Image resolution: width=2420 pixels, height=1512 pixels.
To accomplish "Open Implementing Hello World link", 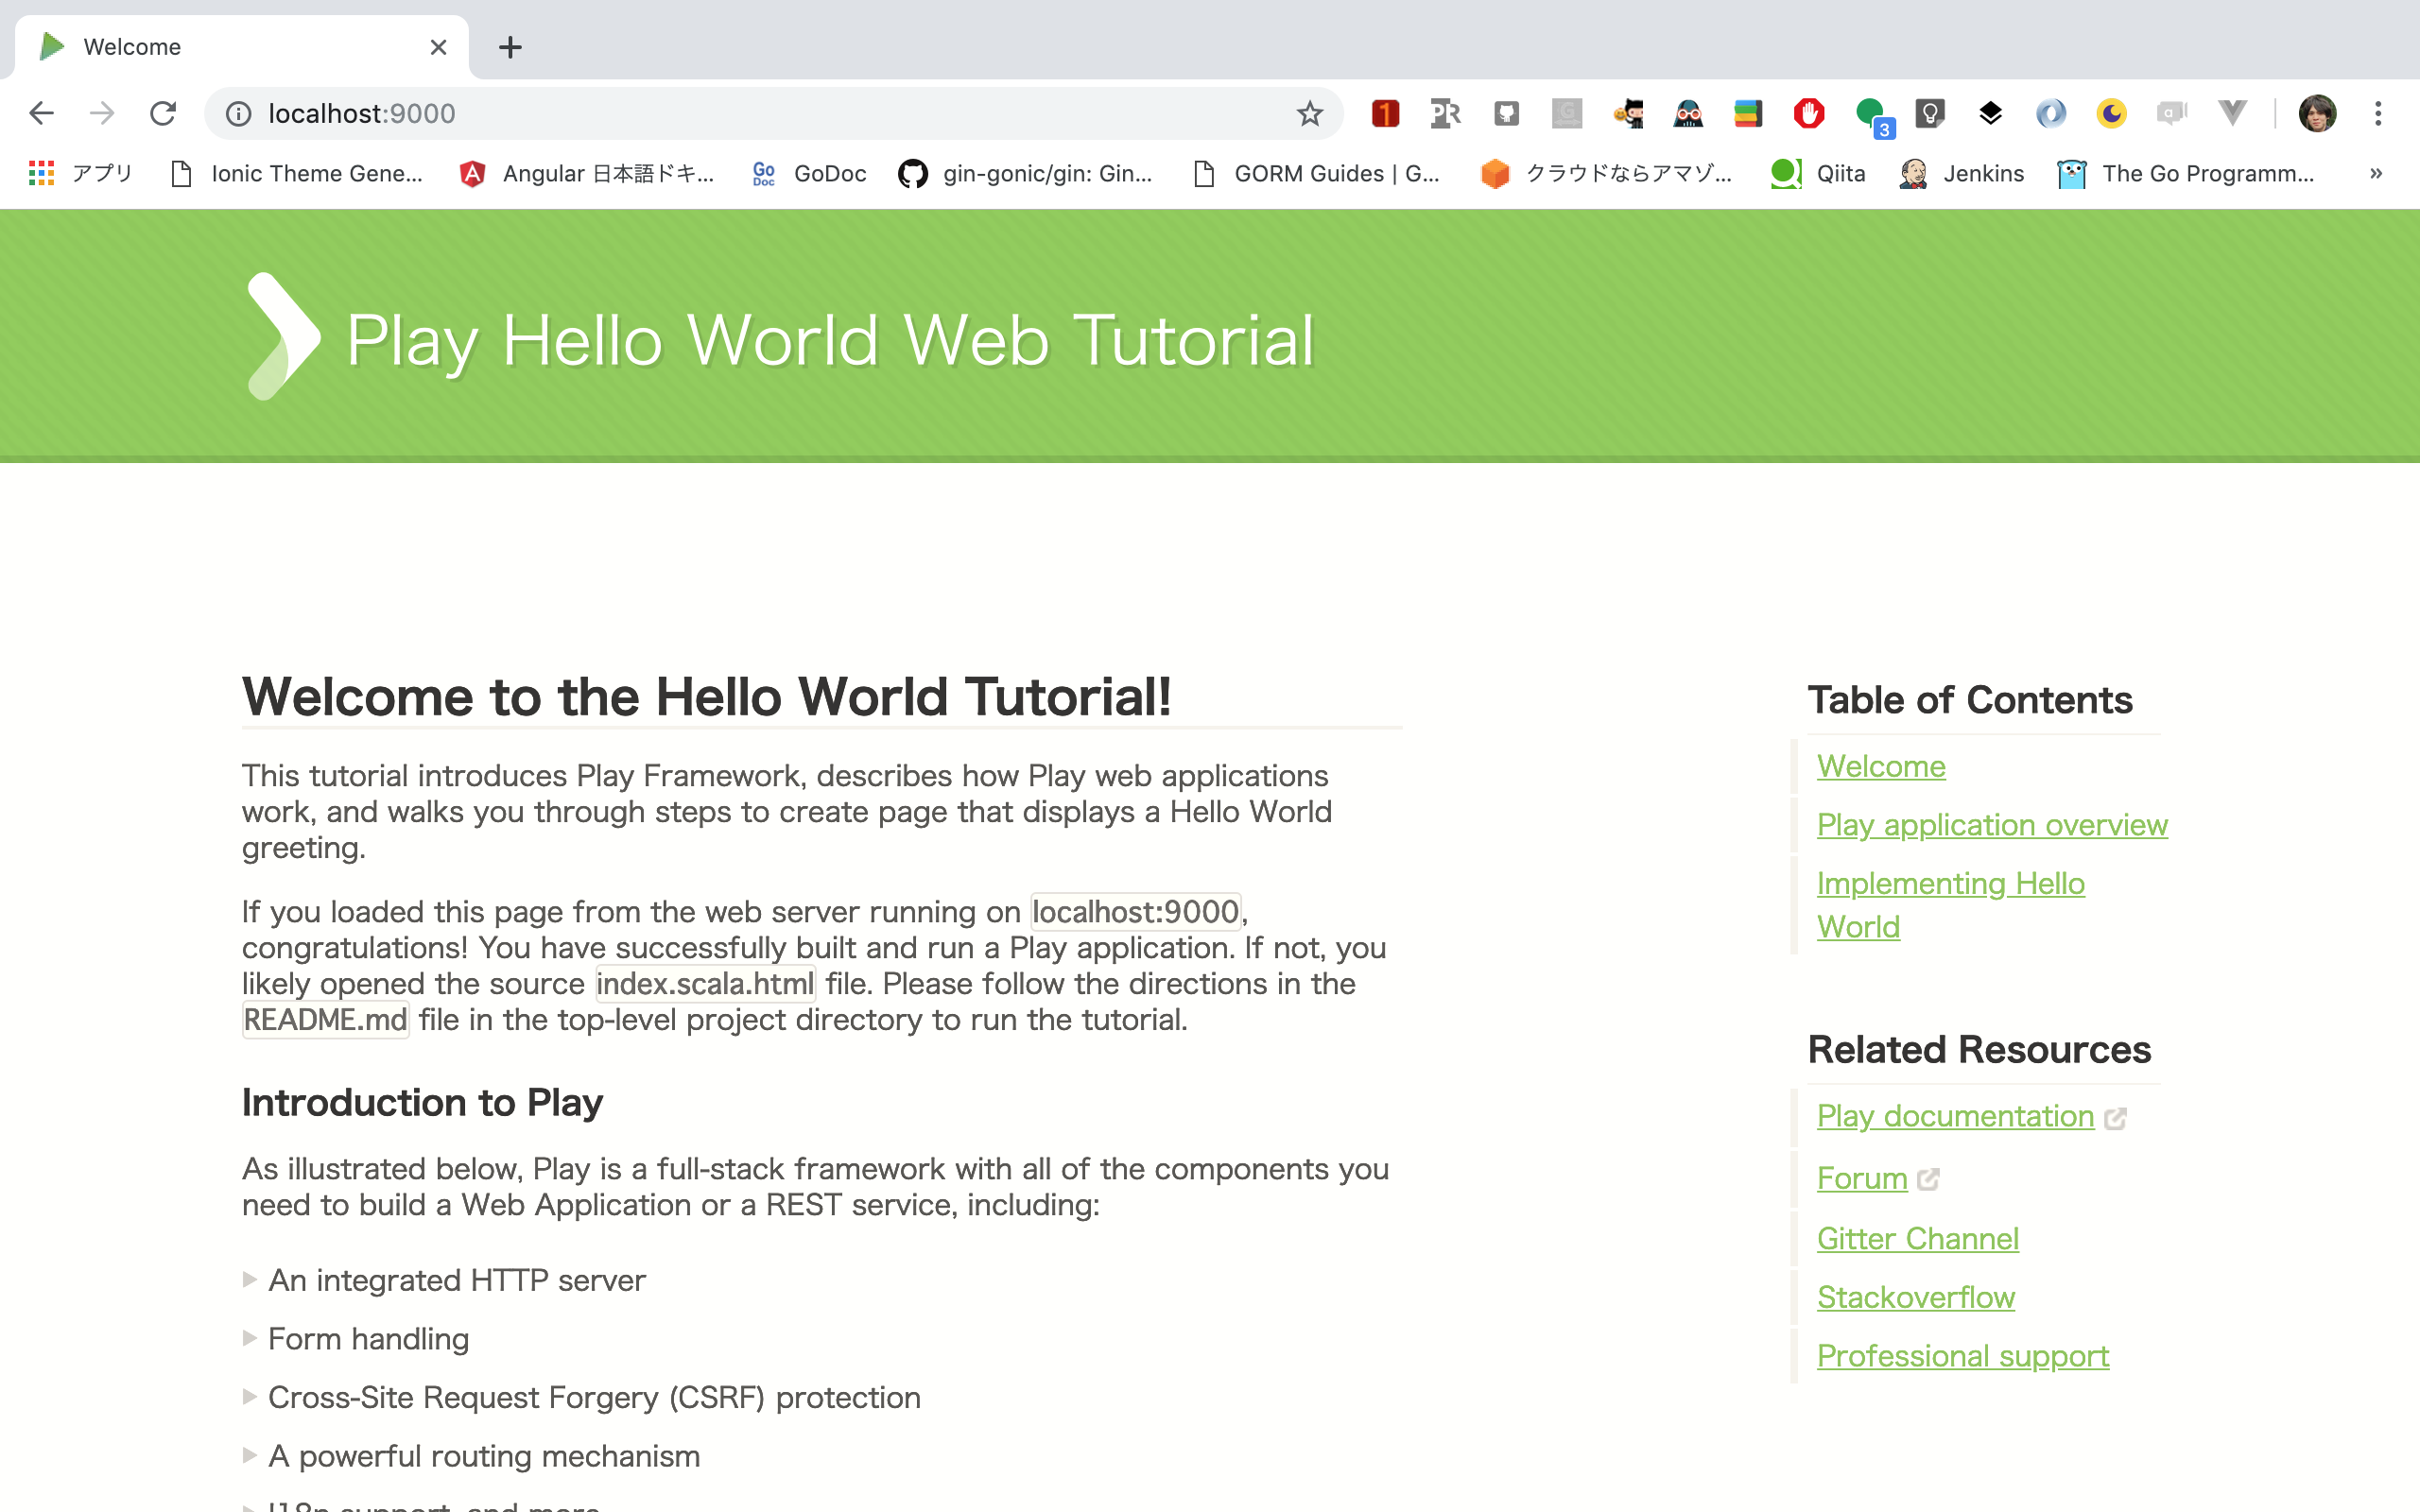I will pyautogui.click(x=1950, y=905).
